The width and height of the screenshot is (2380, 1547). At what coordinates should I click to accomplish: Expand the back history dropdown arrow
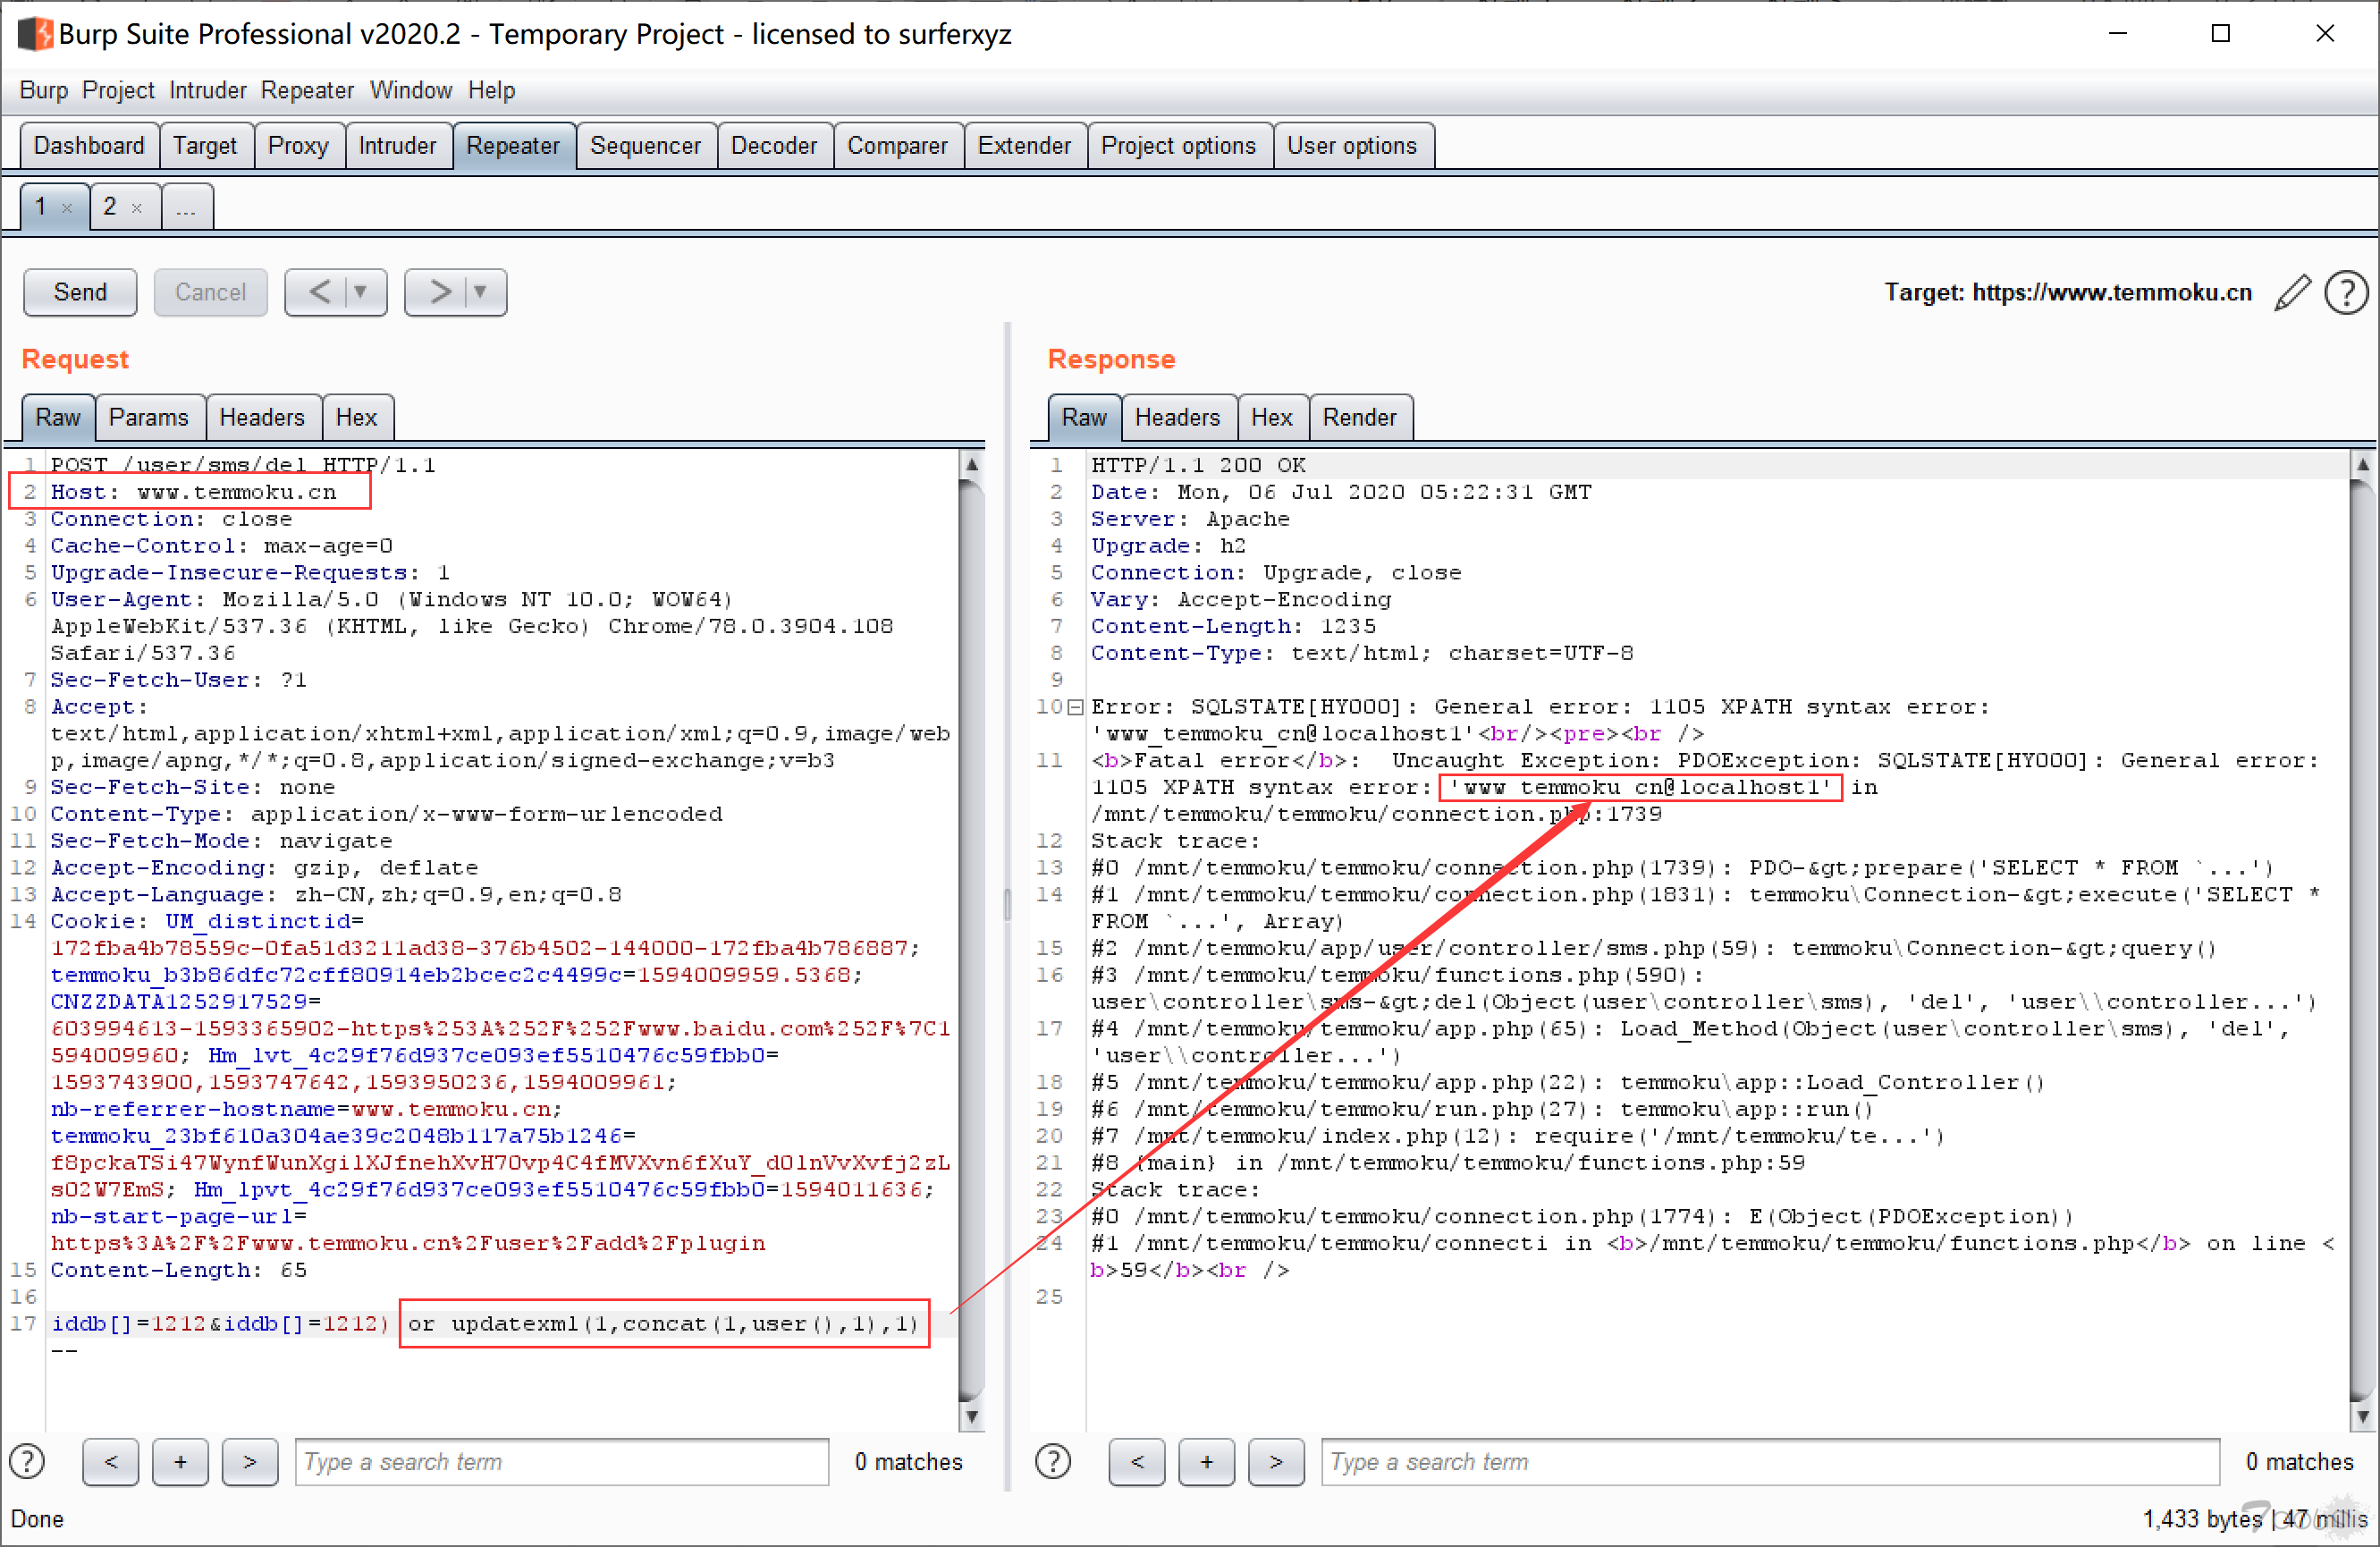pos(361,292)
